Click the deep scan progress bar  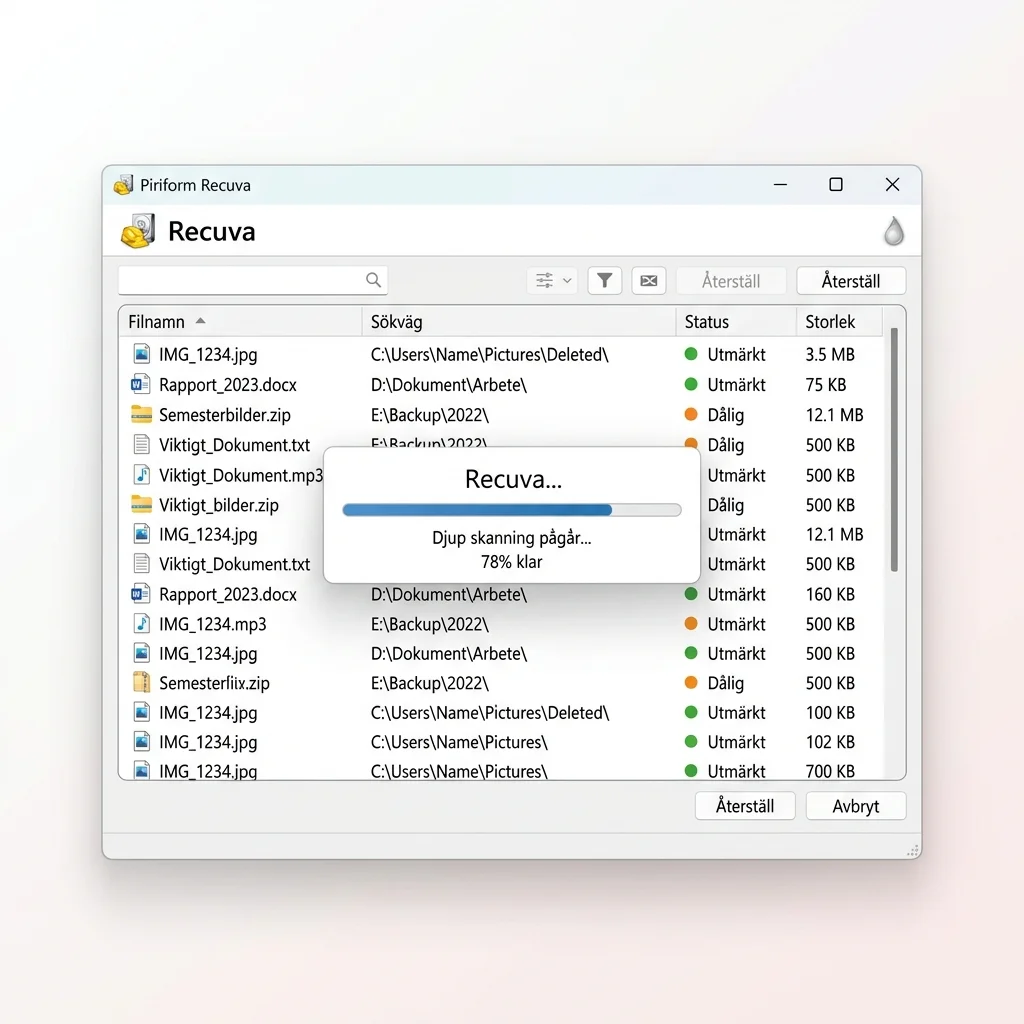(512, 509)
